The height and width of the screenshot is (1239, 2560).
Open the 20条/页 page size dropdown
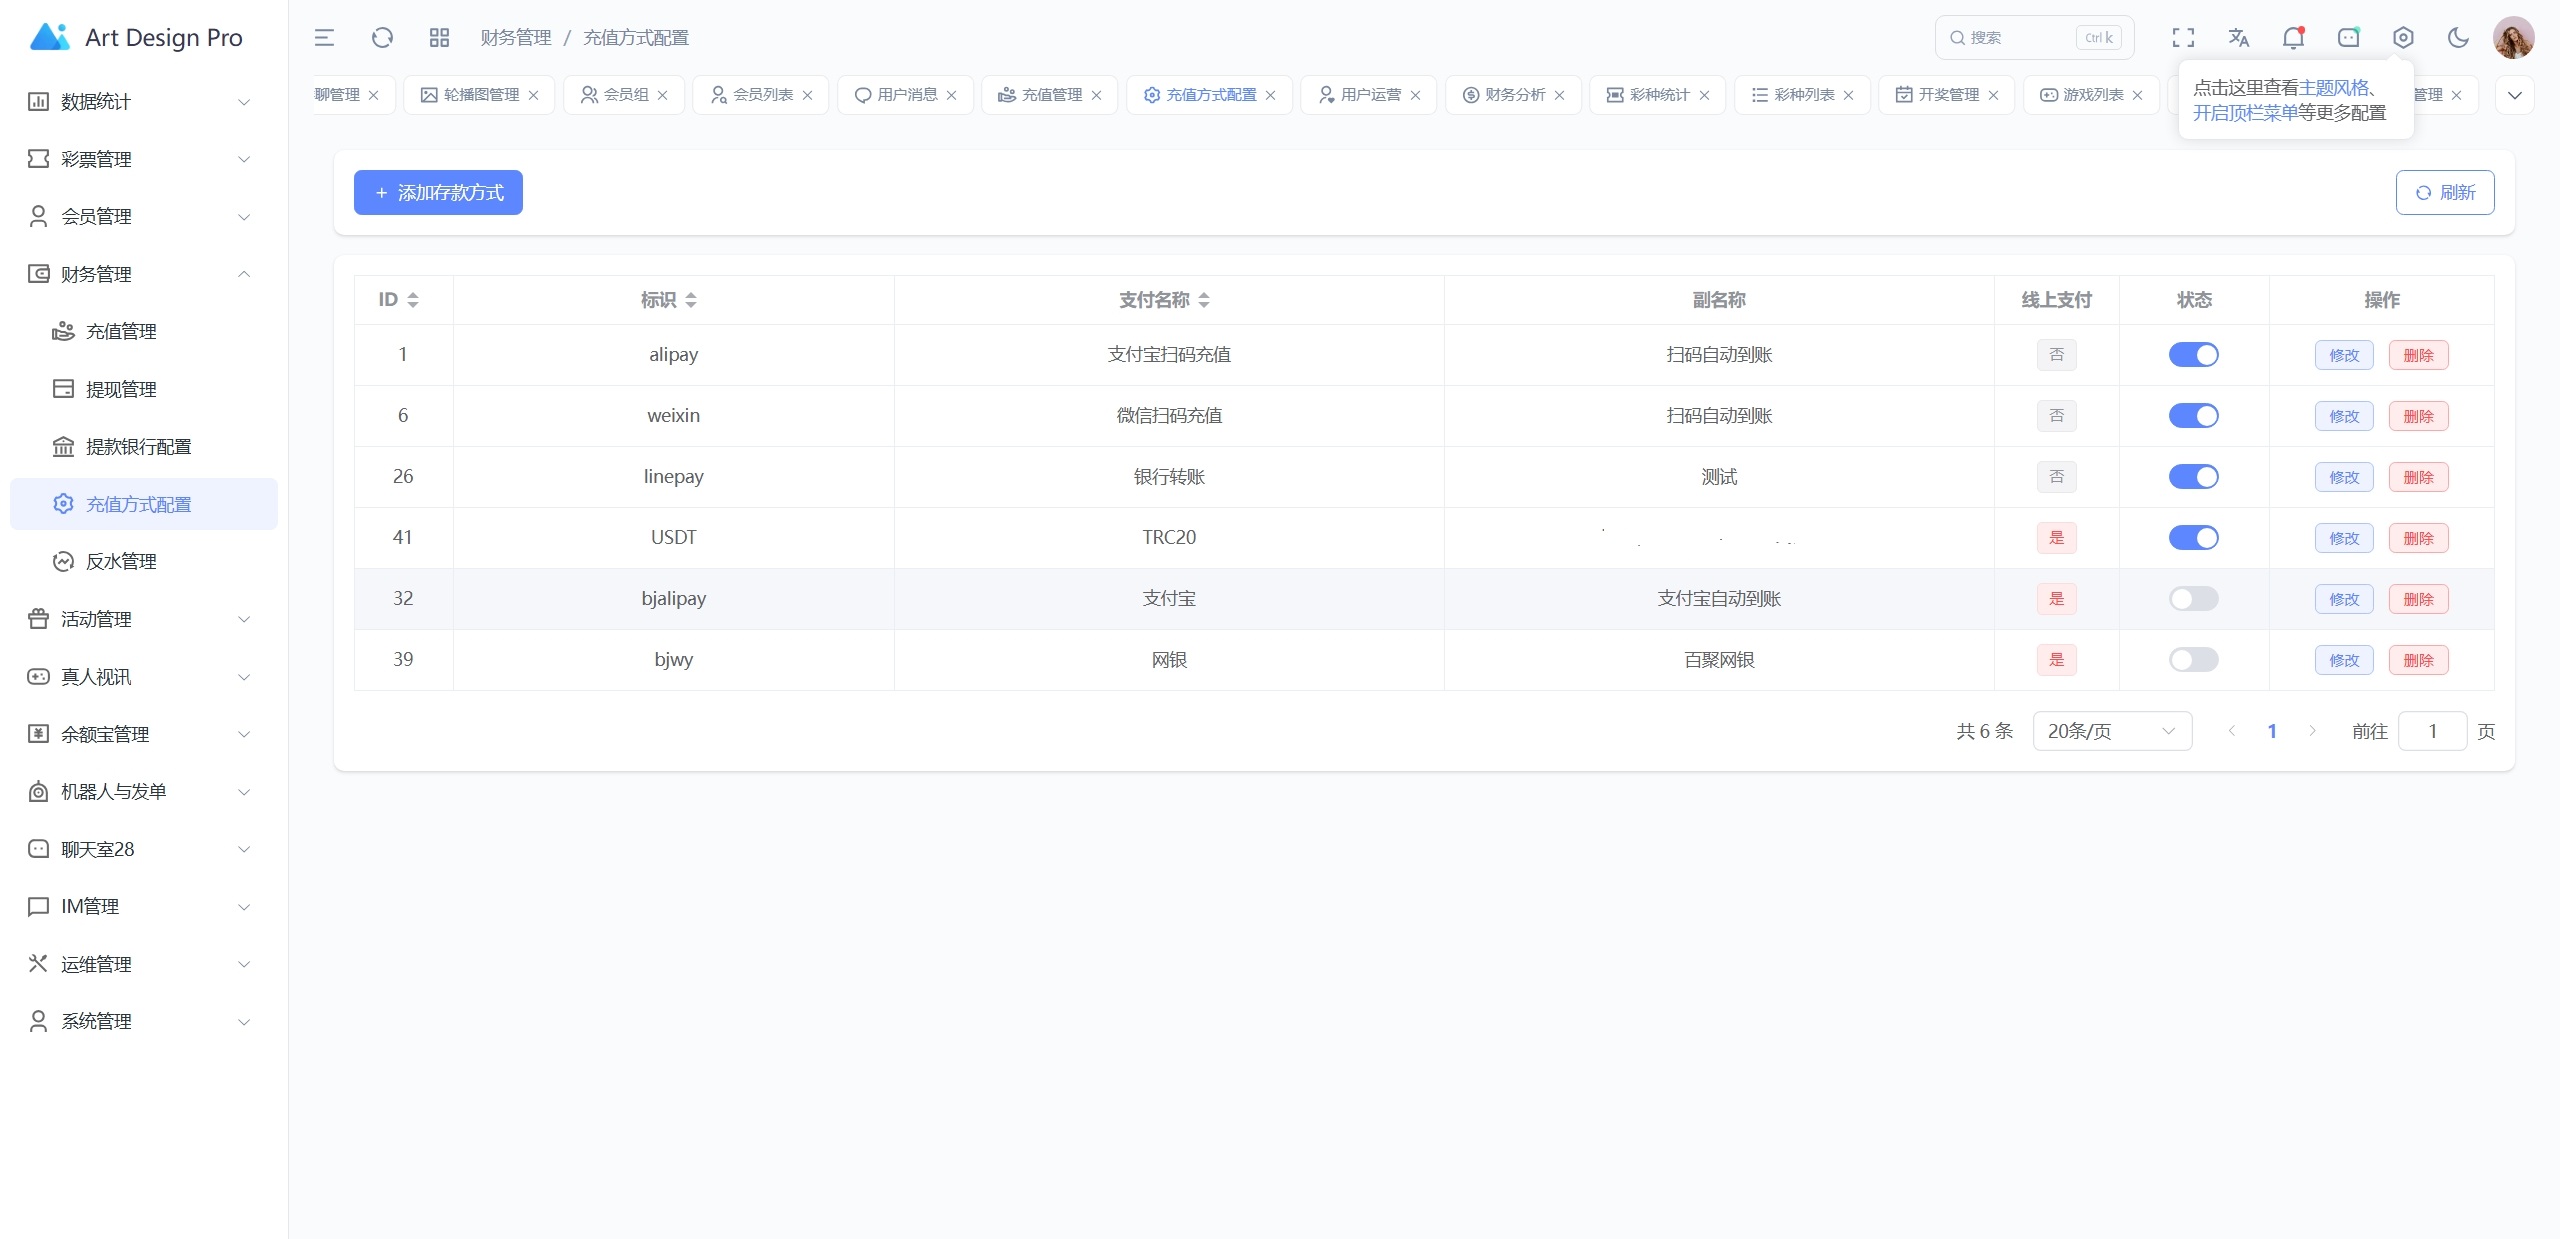click(x=2111, y=731)
